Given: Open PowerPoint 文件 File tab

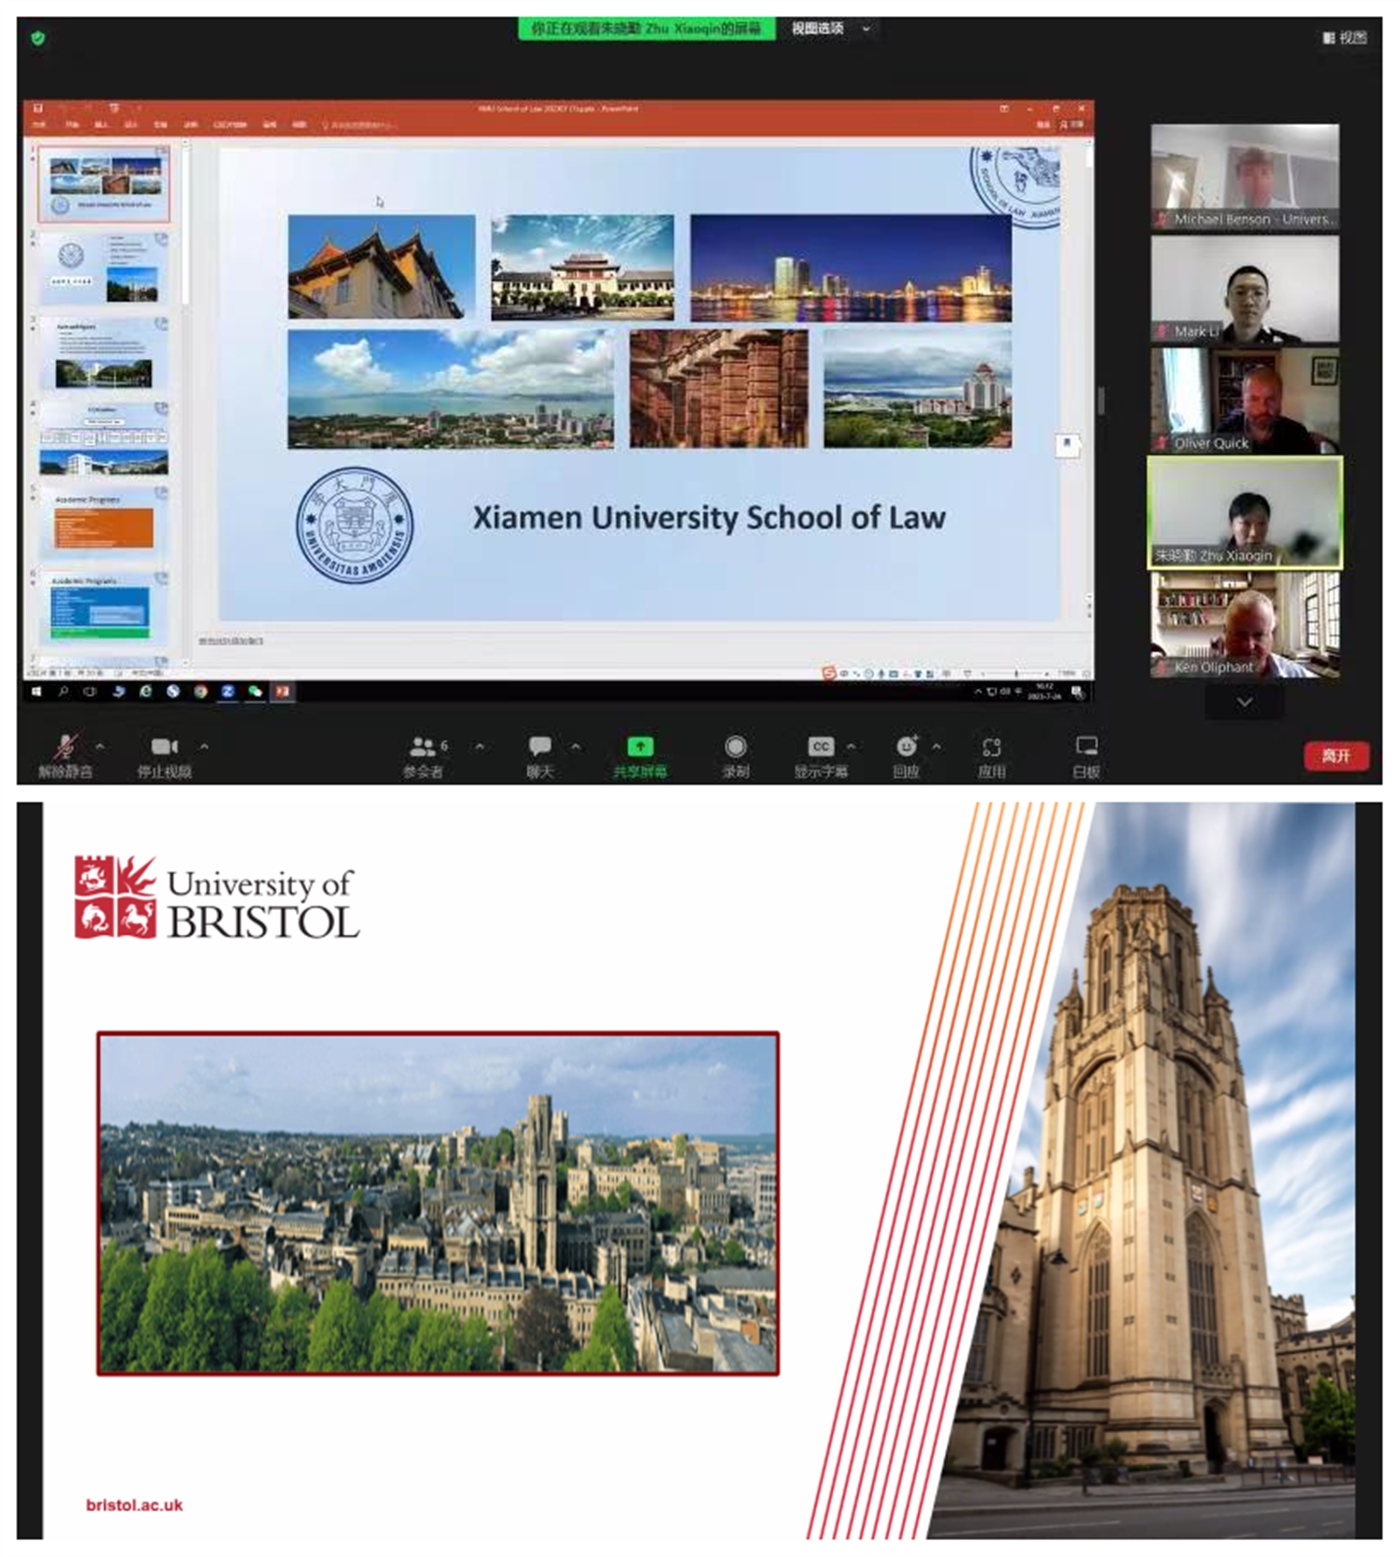Looking at the screenshot, I should 40,125.
